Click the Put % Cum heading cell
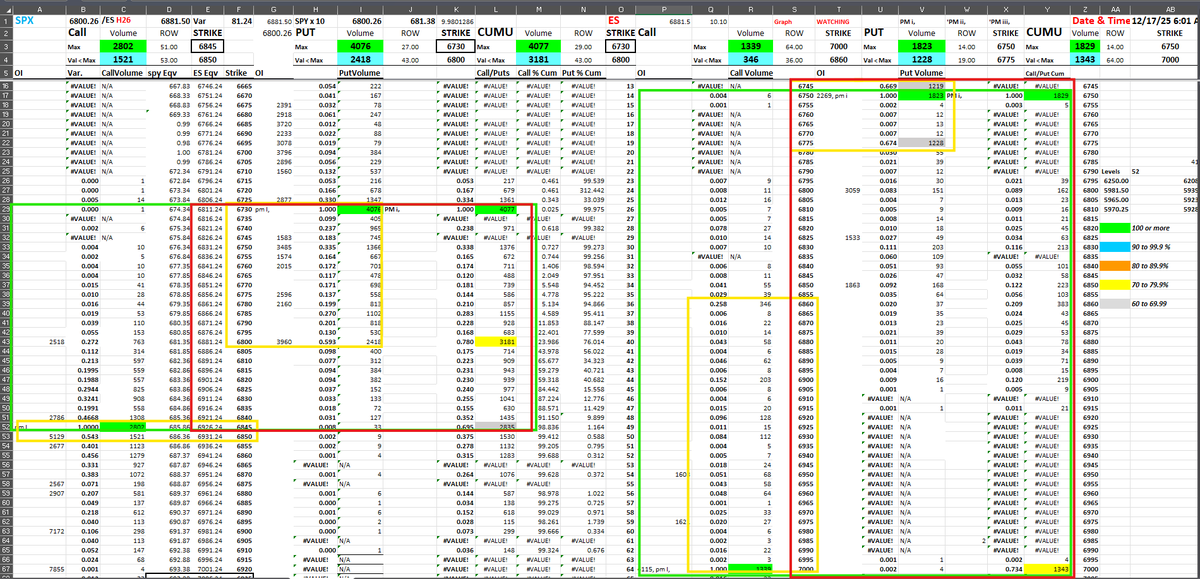Image resolution: width=1200 pixels, height=579 pixels. tap(581, 73)
